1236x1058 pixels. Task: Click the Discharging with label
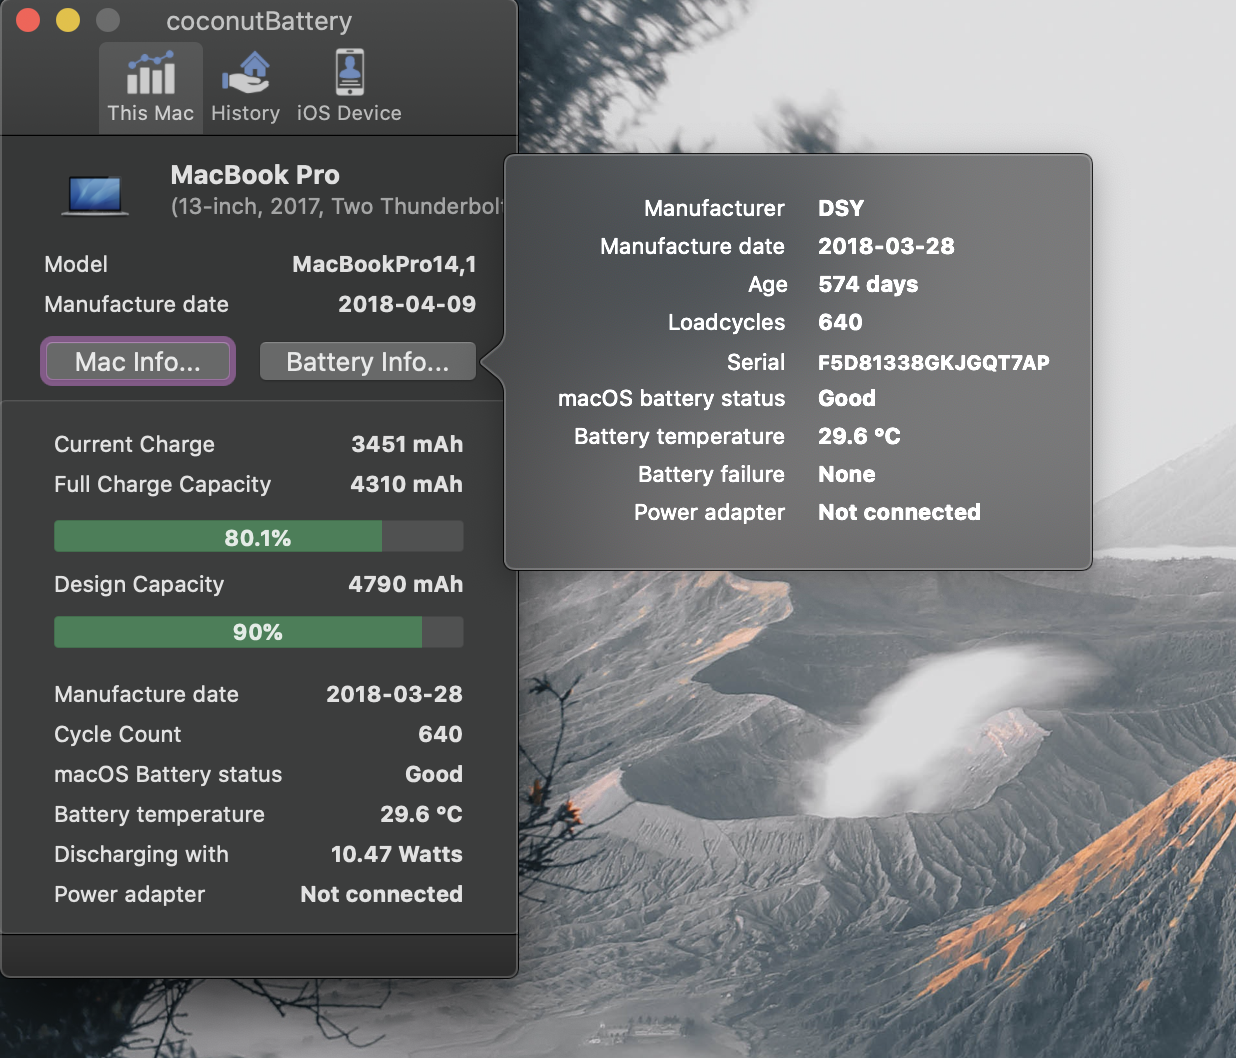point(141,854)
